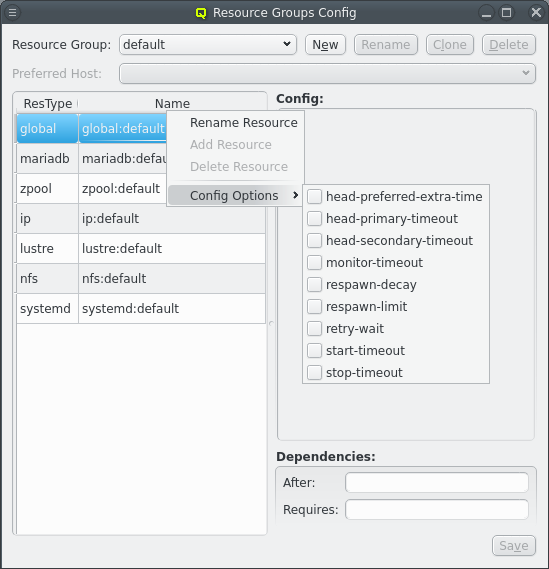Enable head-primary-timeout option

314,219
